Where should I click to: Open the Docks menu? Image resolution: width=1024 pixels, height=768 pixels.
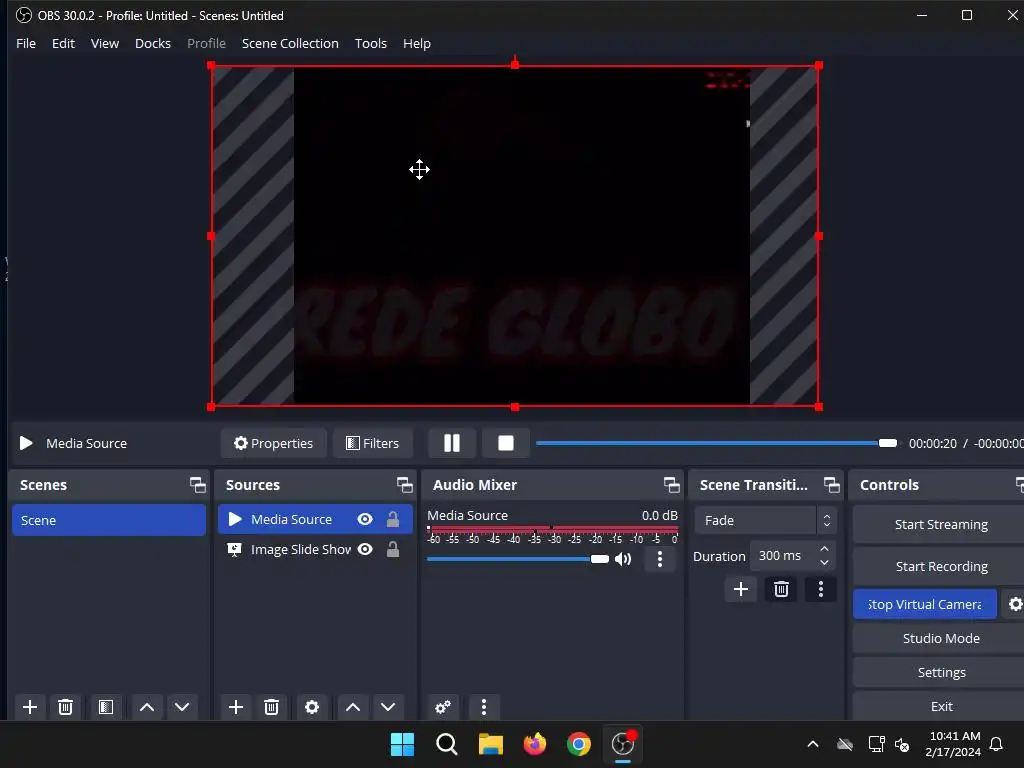(x=153, y=43)
